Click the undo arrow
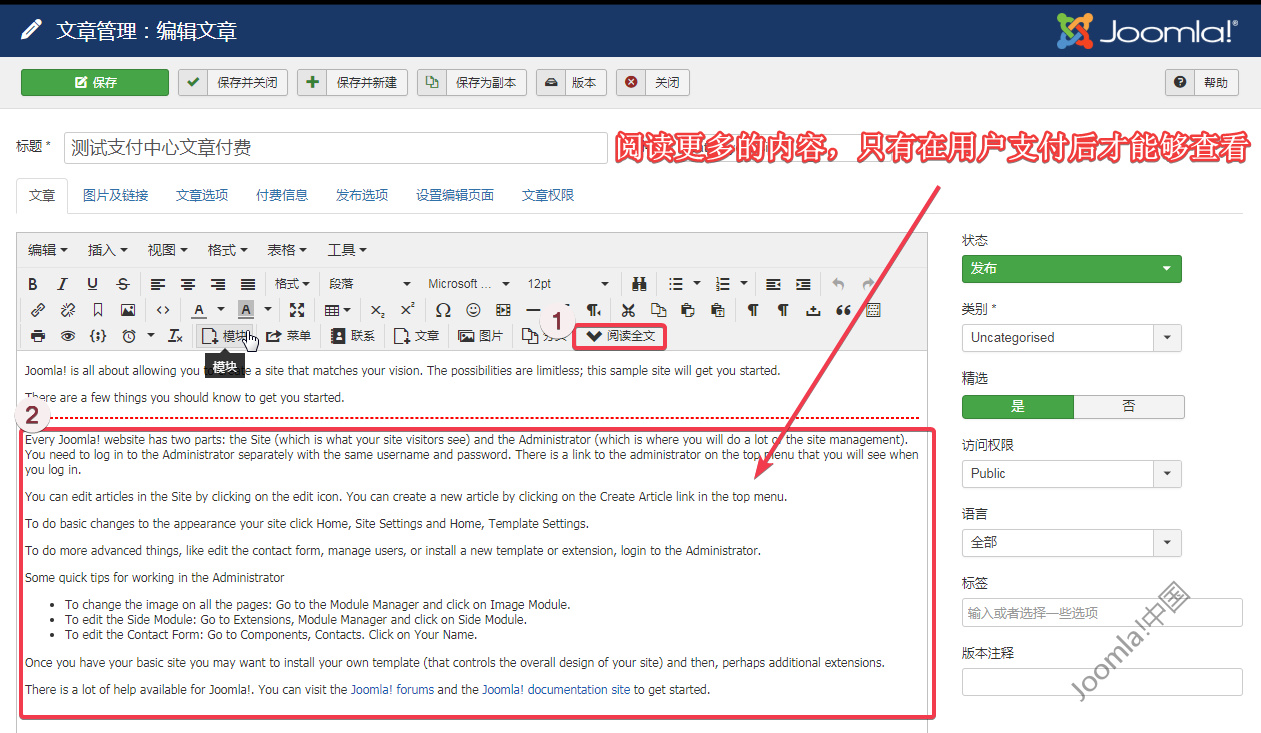 click(x=838, y=284)
